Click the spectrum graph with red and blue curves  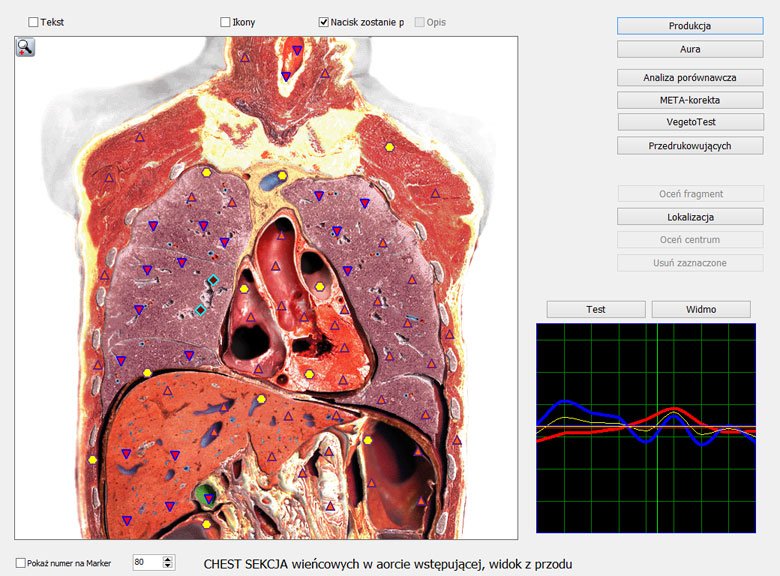(646, 427)
